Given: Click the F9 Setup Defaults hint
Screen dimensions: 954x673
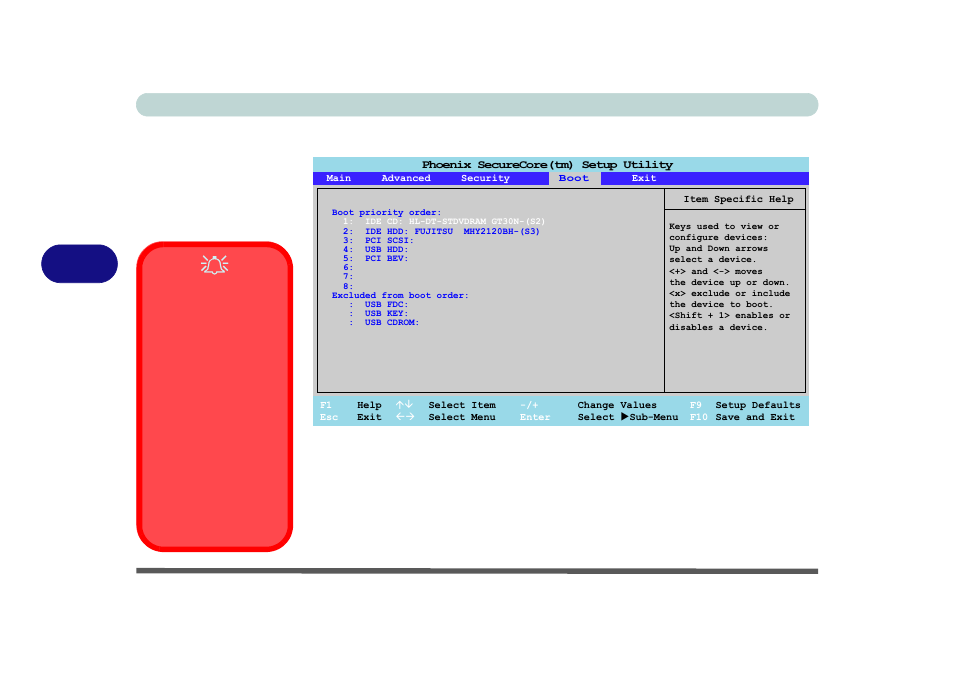Looking at the screenshot, I should [x=745, y=405].
